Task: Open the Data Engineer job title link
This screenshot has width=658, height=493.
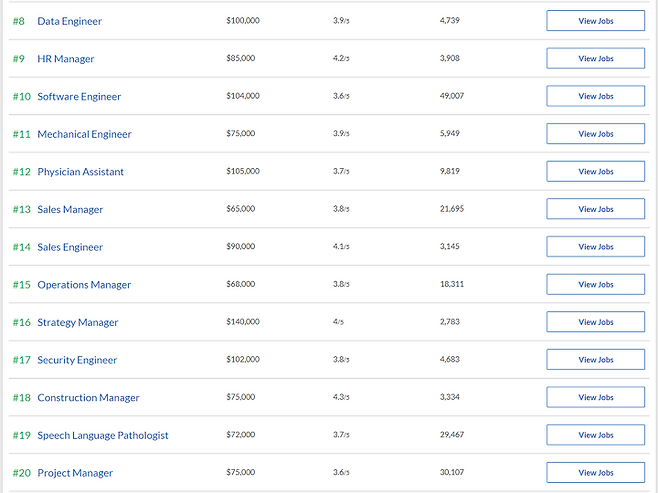Action: tap(69, 21)
